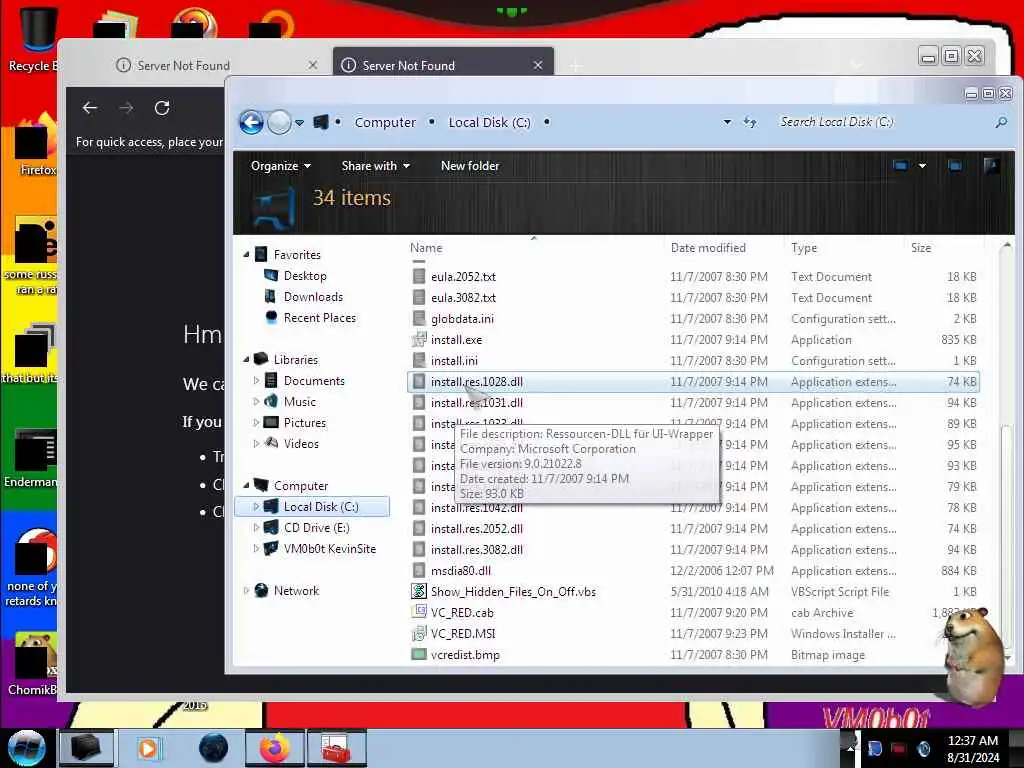The image size is (1024, 768).
Task: Sort files by the Name column
Action: (x=426, y=248)
